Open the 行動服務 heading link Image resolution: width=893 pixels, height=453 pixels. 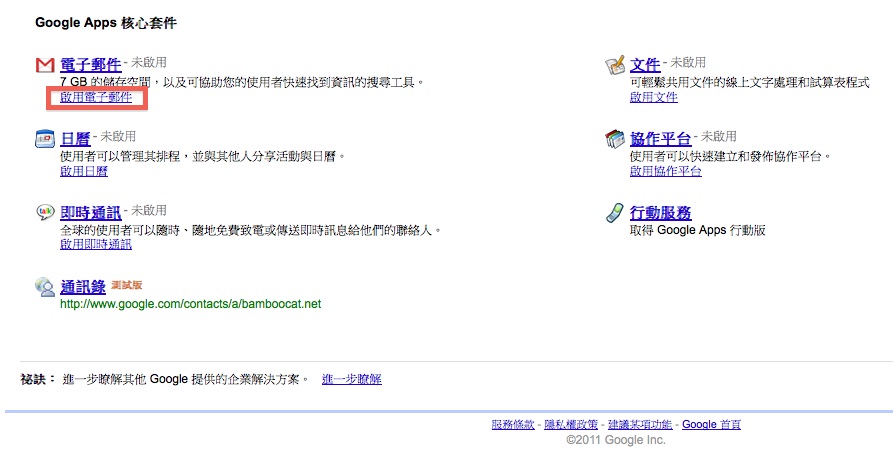pyautogui.click(x=660, y=213)
